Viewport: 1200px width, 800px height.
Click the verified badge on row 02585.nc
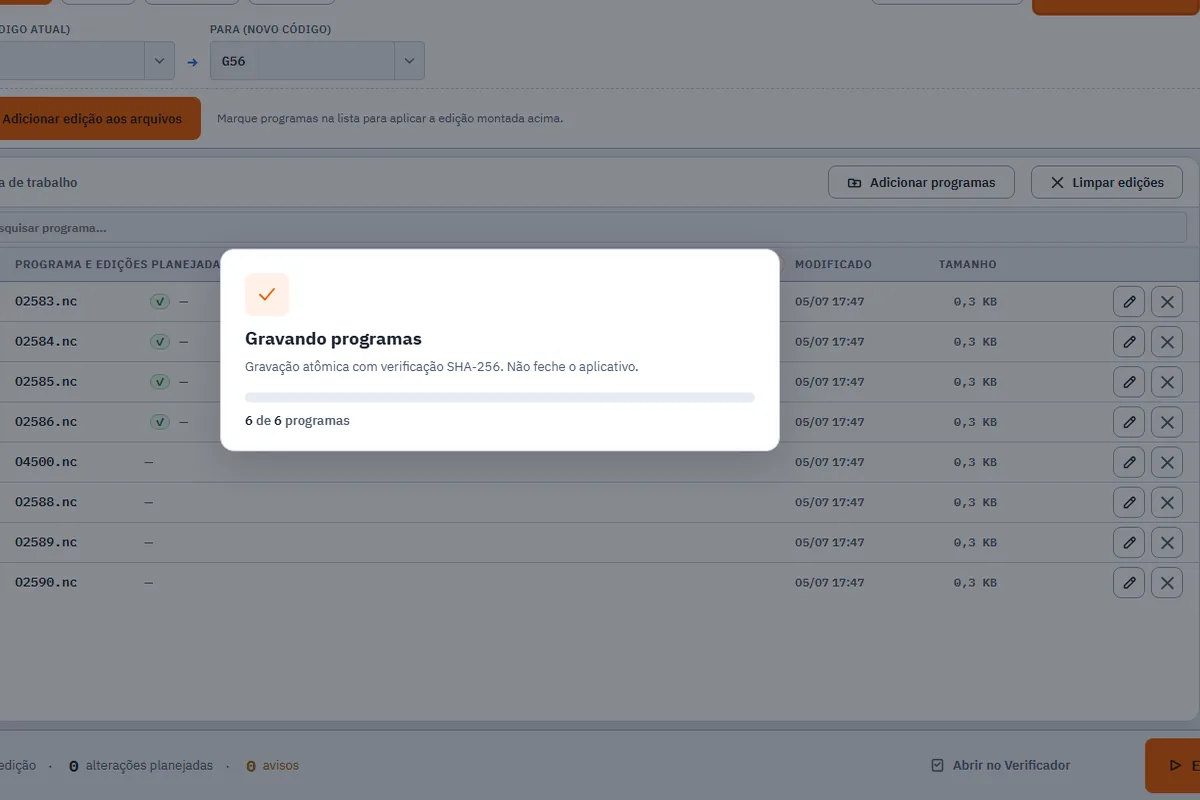pyautogui.click(x=160, y=381)
